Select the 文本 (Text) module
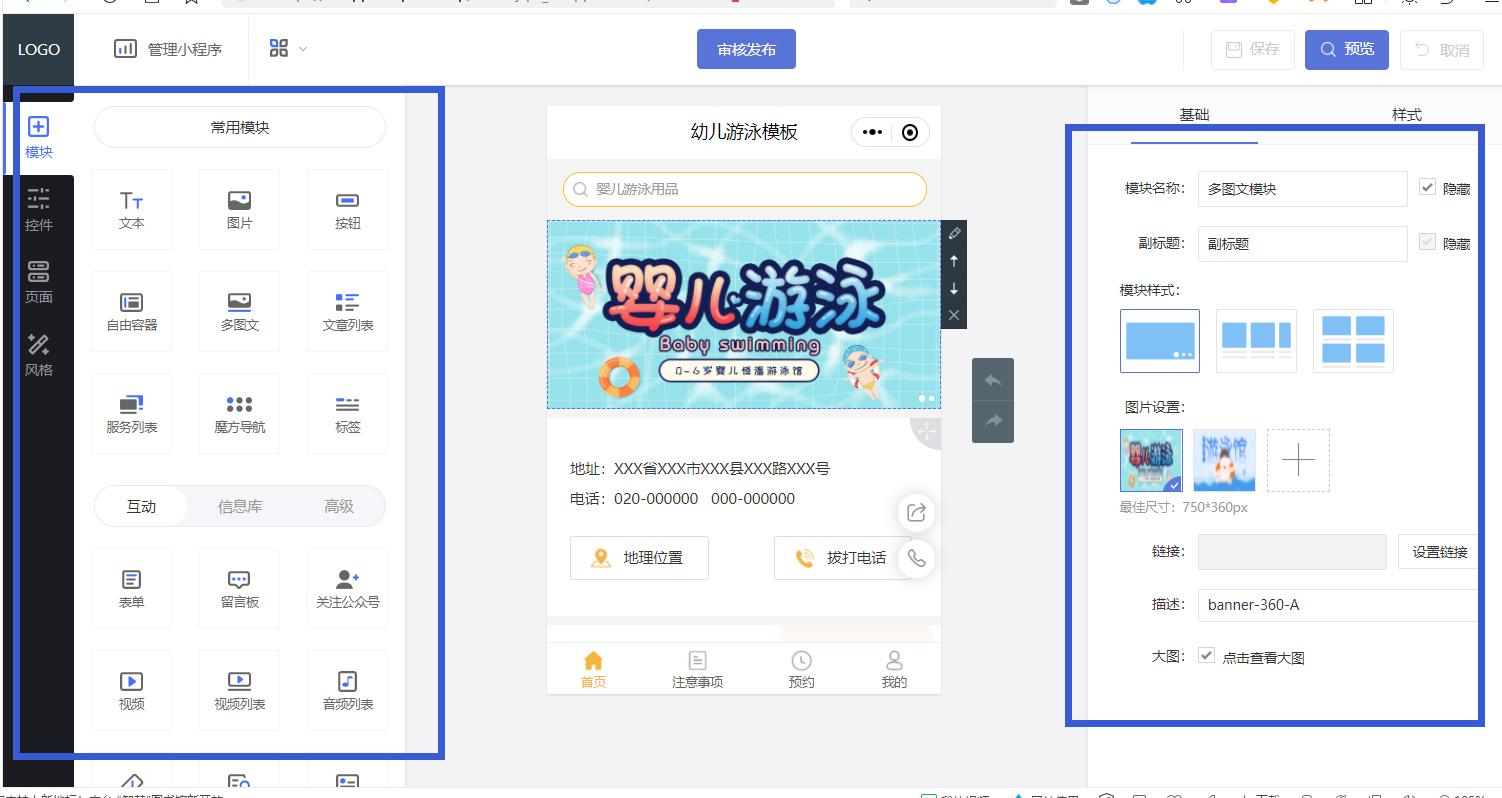This screenshot has width=1502, height=798. pyautogui.click(x=131, y=209)
